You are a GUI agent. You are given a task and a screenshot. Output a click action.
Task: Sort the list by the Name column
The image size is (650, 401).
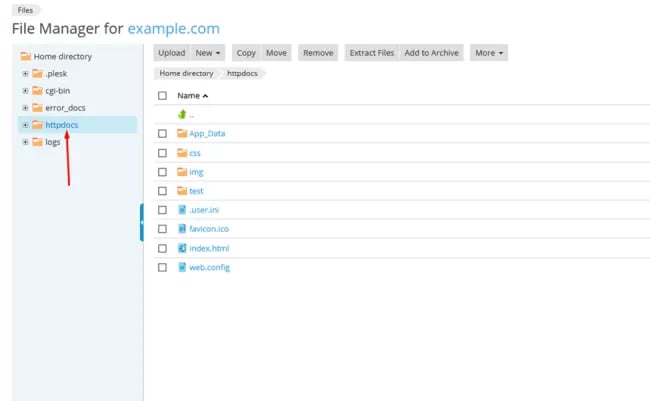point(192,96)
